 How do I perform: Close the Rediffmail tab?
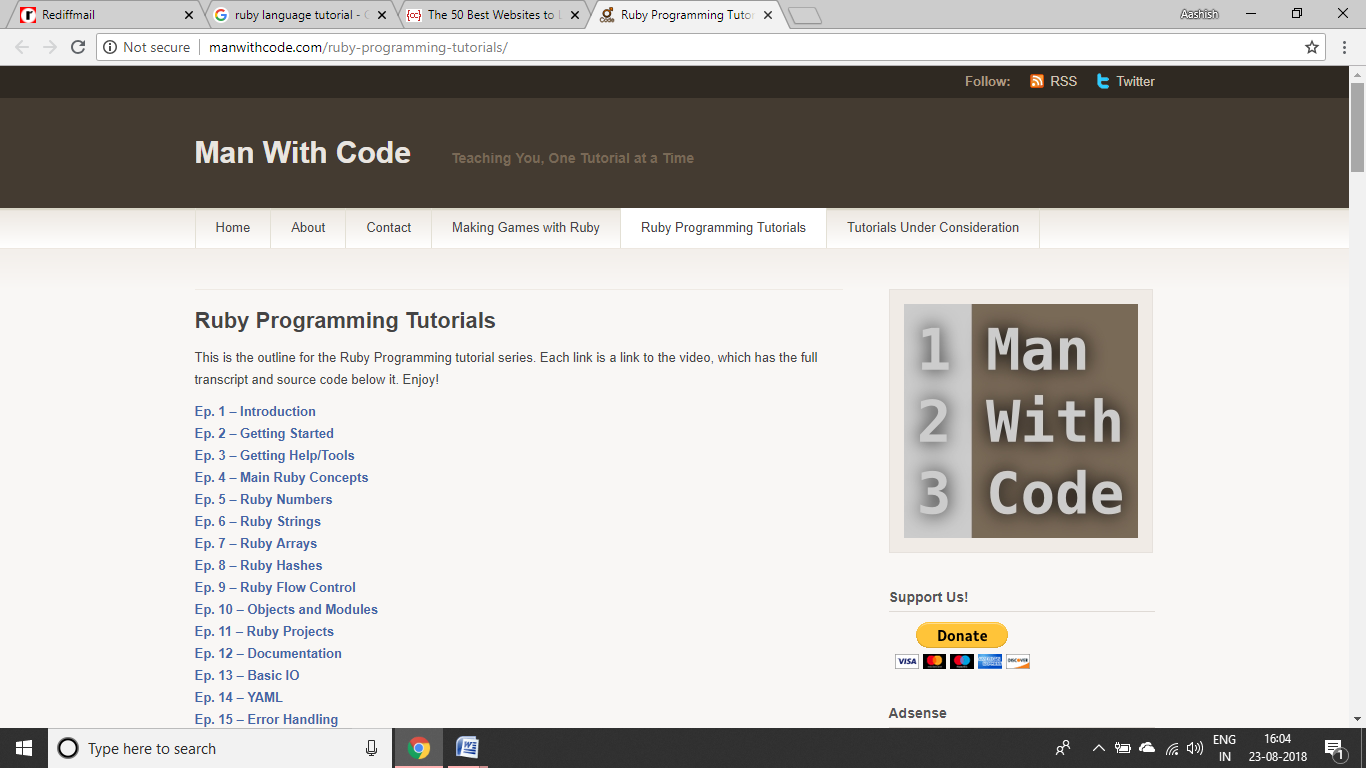[190, 15]
